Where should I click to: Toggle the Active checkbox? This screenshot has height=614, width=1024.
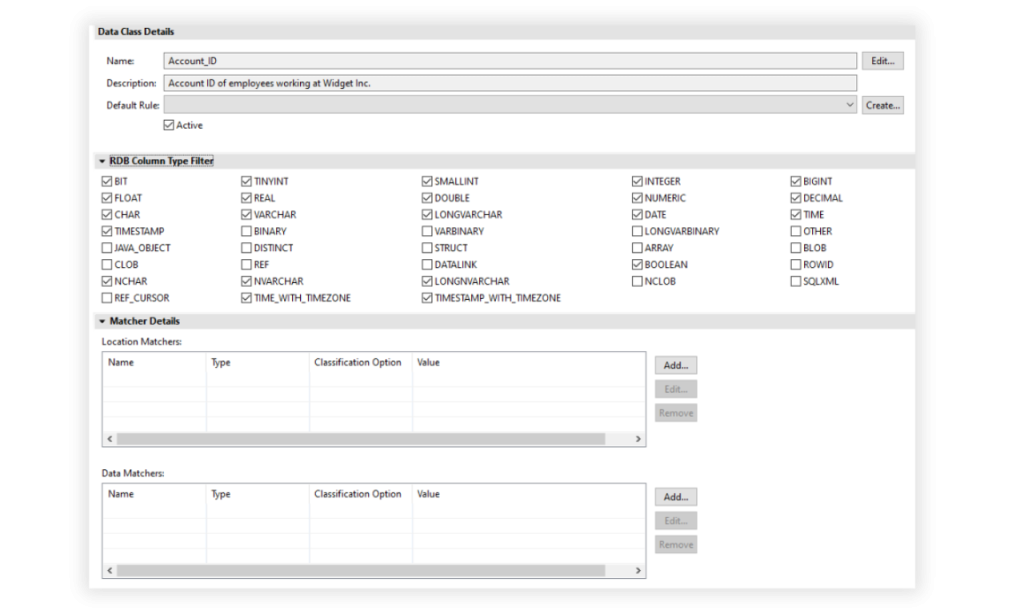coord(170,124)
